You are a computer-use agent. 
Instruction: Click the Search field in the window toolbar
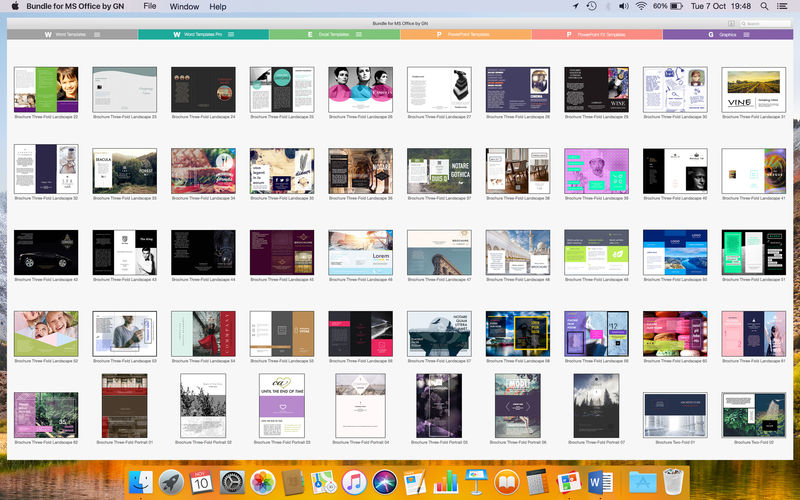(x=765, y=23)
